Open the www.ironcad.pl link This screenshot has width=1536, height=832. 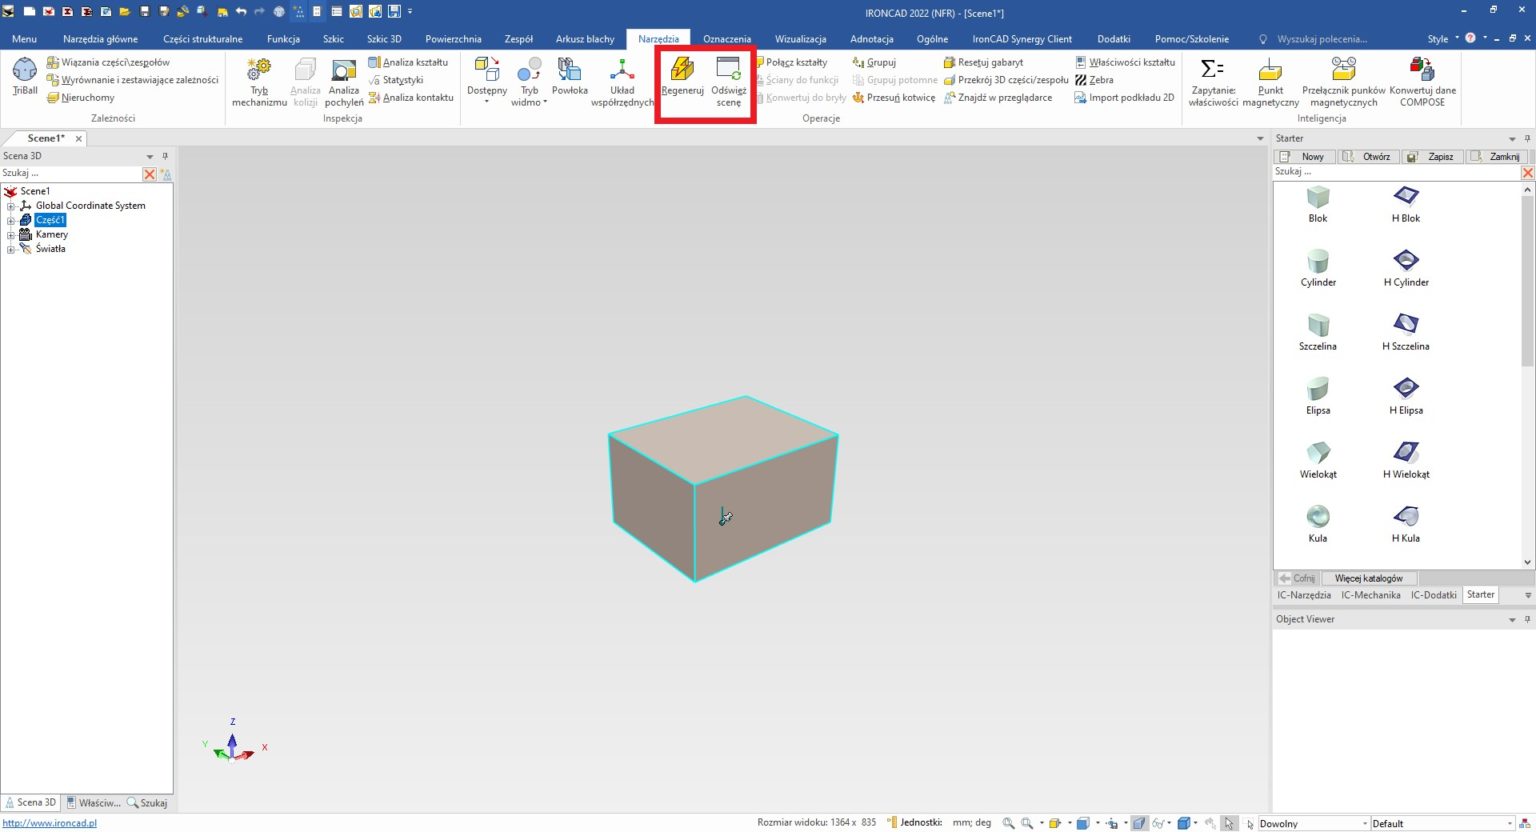click(50, 822)
